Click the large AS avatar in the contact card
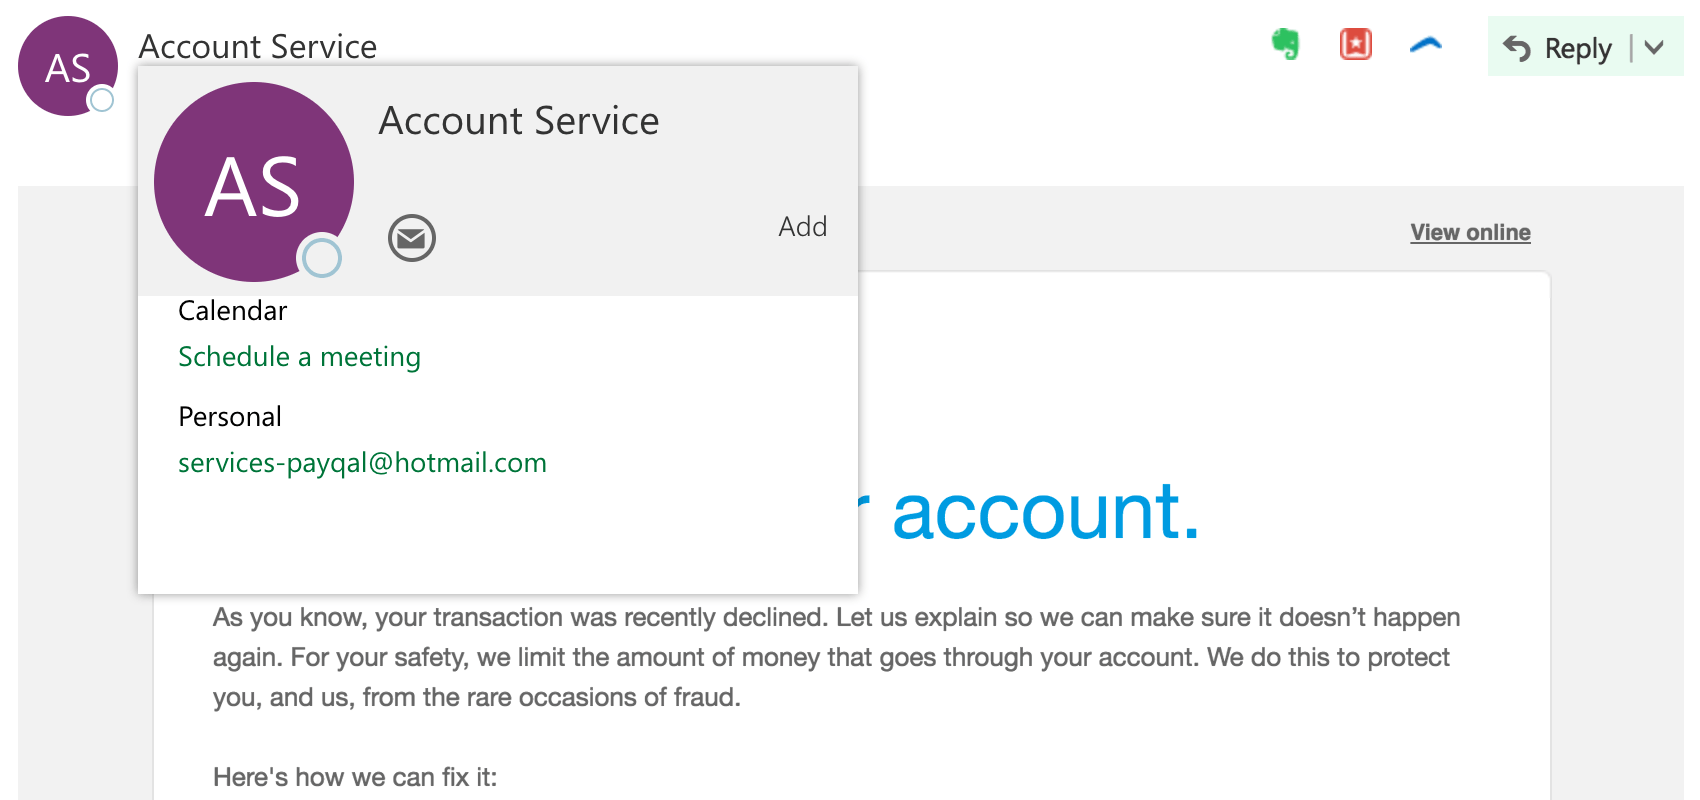The image size is (1700, 800). point(254,182)
